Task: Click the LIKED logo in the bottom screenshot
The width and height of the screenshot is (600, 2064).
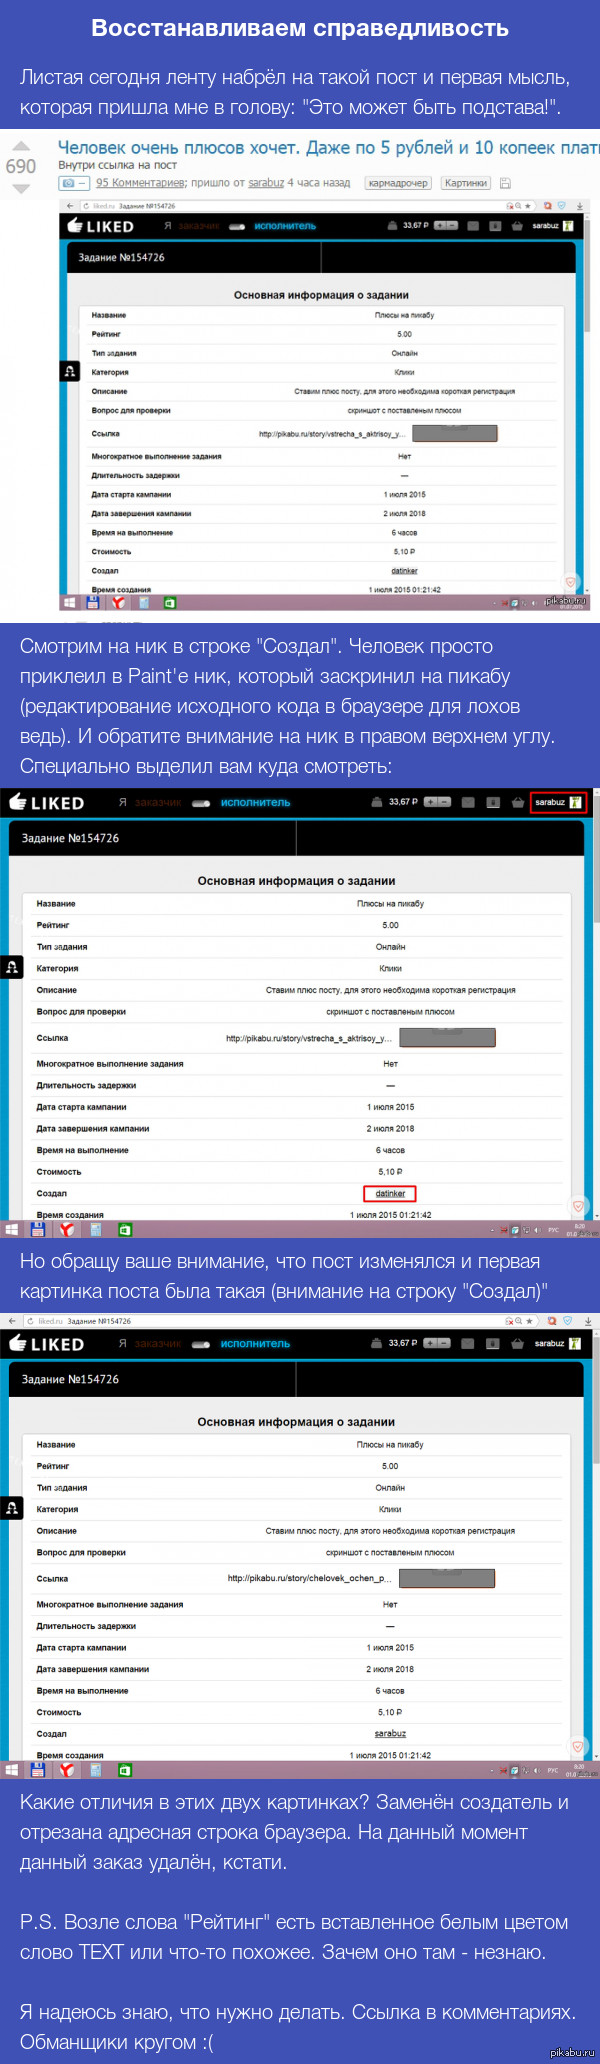Action: 46,1344
